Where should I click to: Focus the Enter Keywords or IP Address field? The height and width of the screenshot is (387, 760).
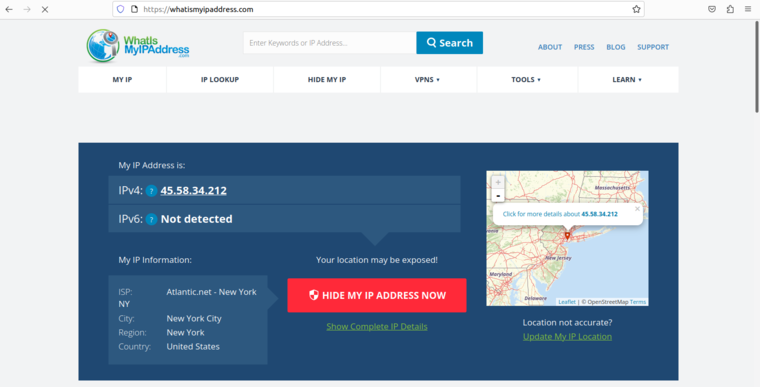[x=330, y=43]
